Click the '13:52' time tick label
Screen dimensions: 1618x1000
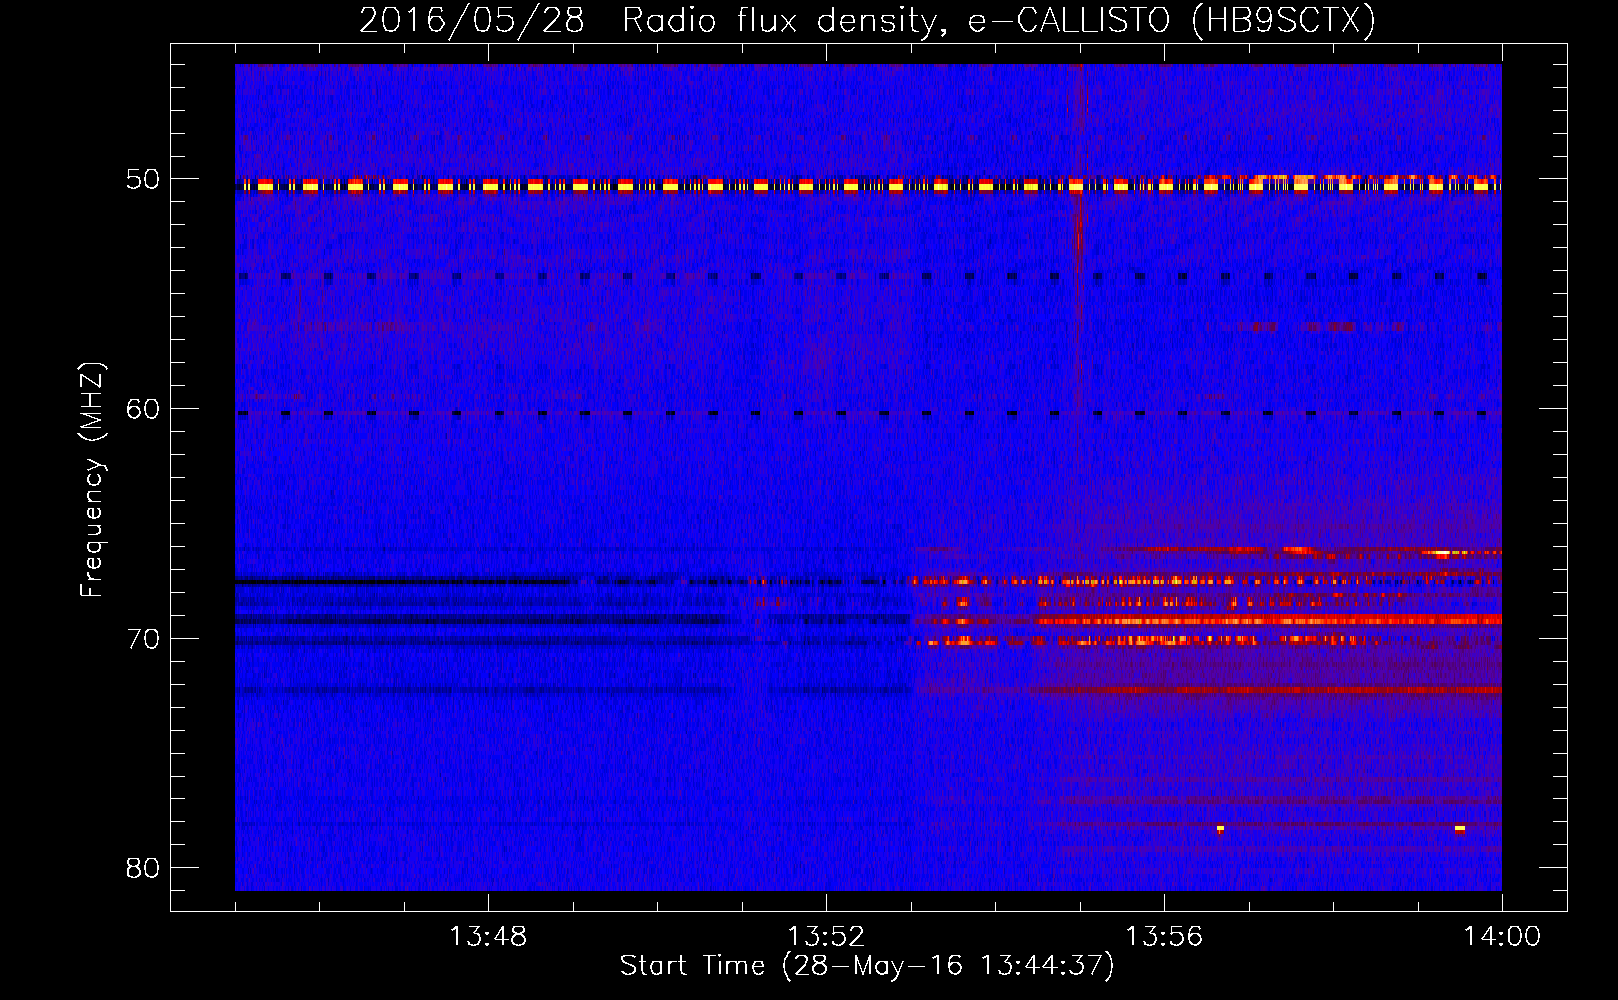tap(826, 936)
